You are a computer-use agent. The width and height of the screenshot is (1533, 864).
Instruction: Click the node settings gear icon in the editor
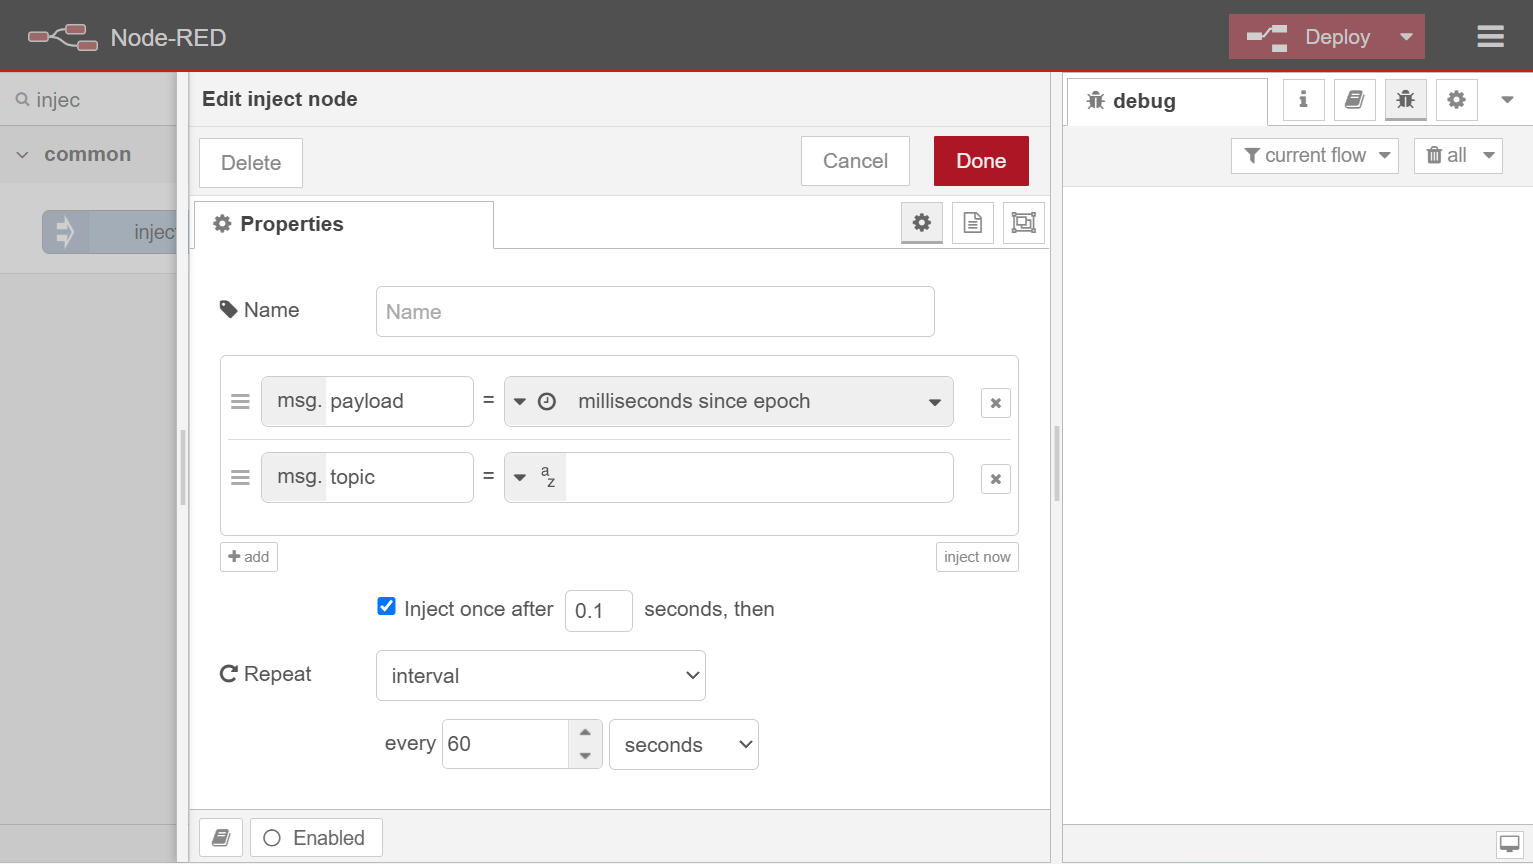coord(921,223)
